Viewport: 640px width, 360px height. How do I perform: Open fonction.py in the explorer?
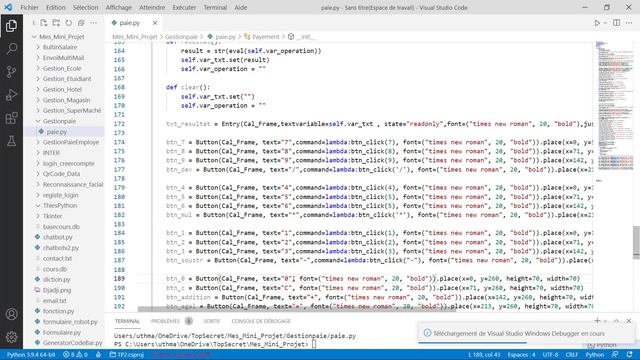[58, 311]
